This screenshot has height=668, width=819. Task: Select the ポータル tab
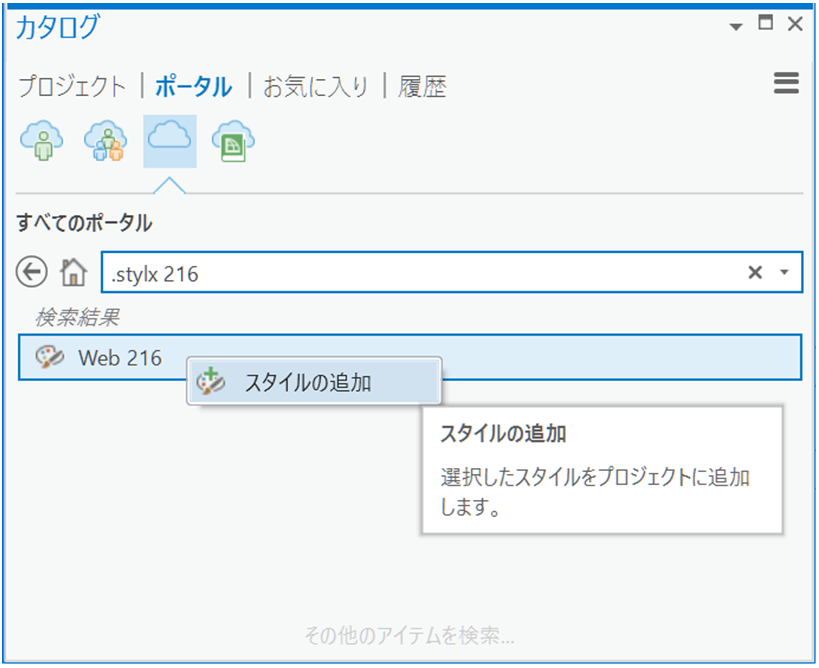coord(194,86)
